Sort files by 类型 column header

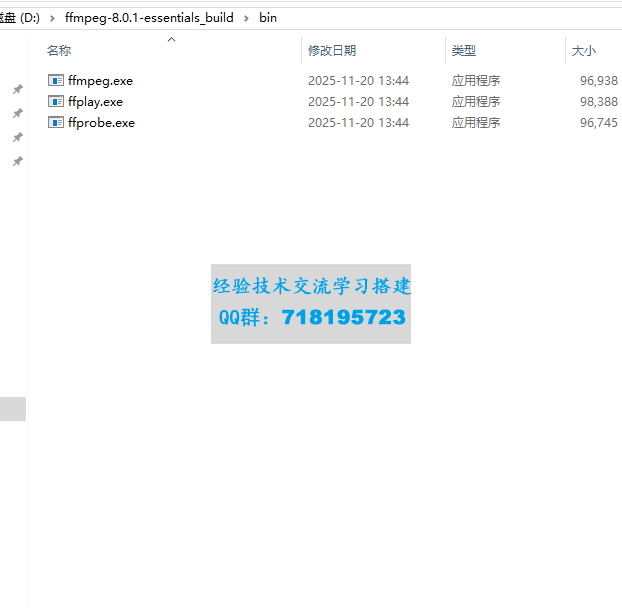[x=464, y=51]
